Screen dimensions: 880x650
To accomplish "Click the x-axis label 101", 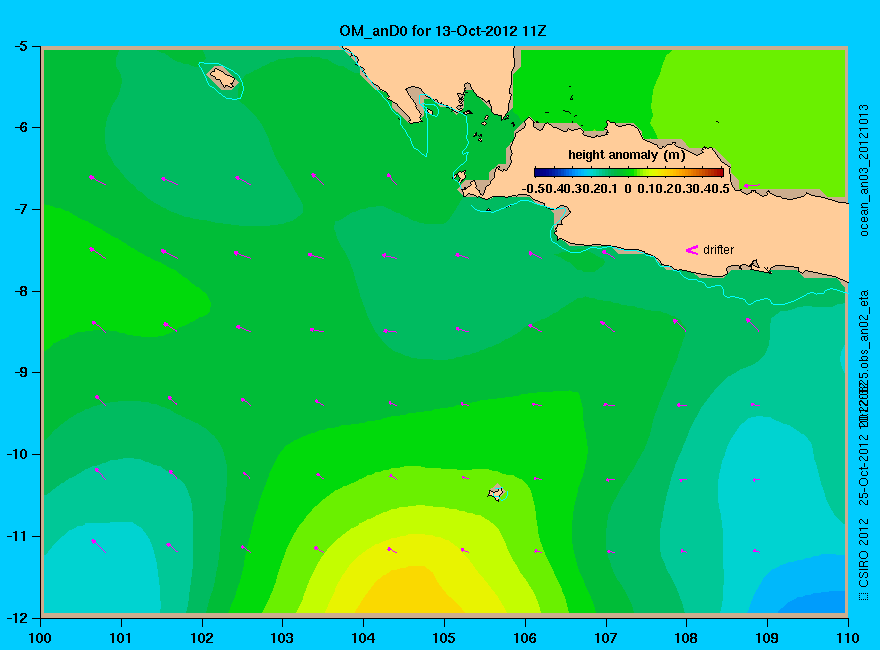I will pos(120,638).
